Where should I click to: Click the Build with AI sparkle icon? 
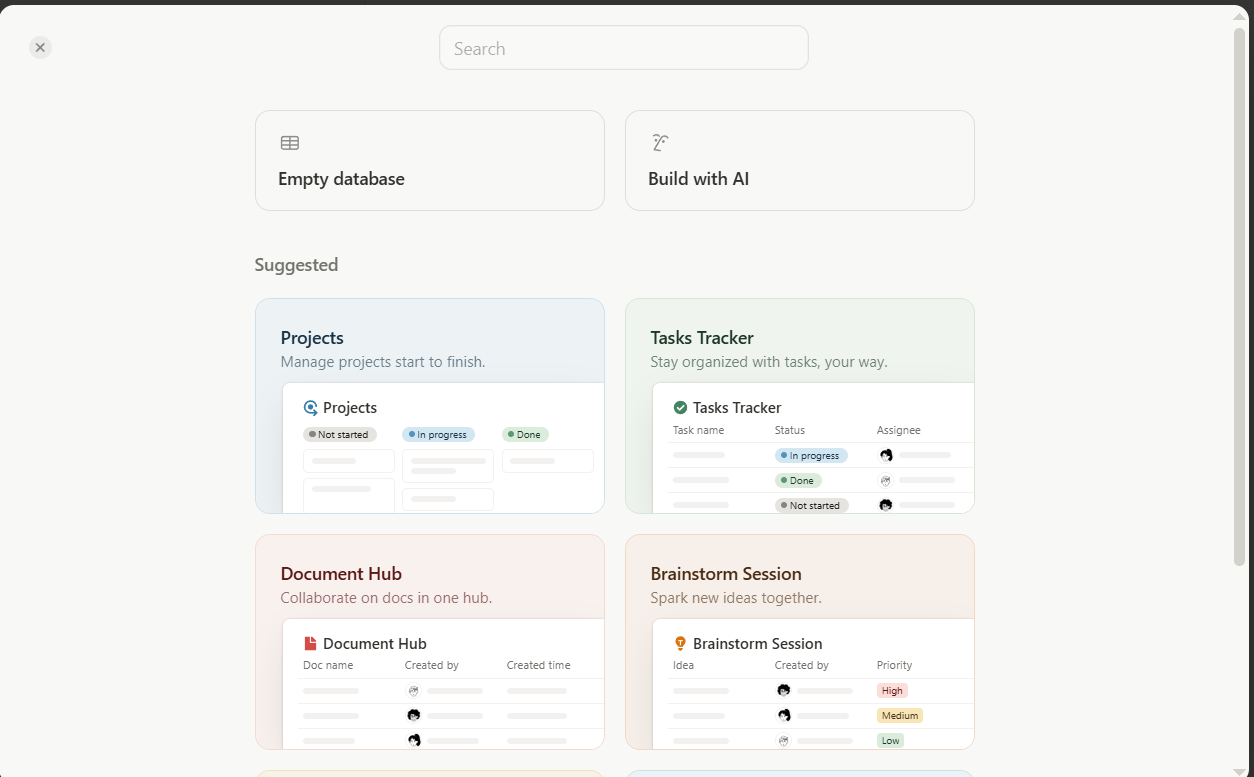point(659,143)
